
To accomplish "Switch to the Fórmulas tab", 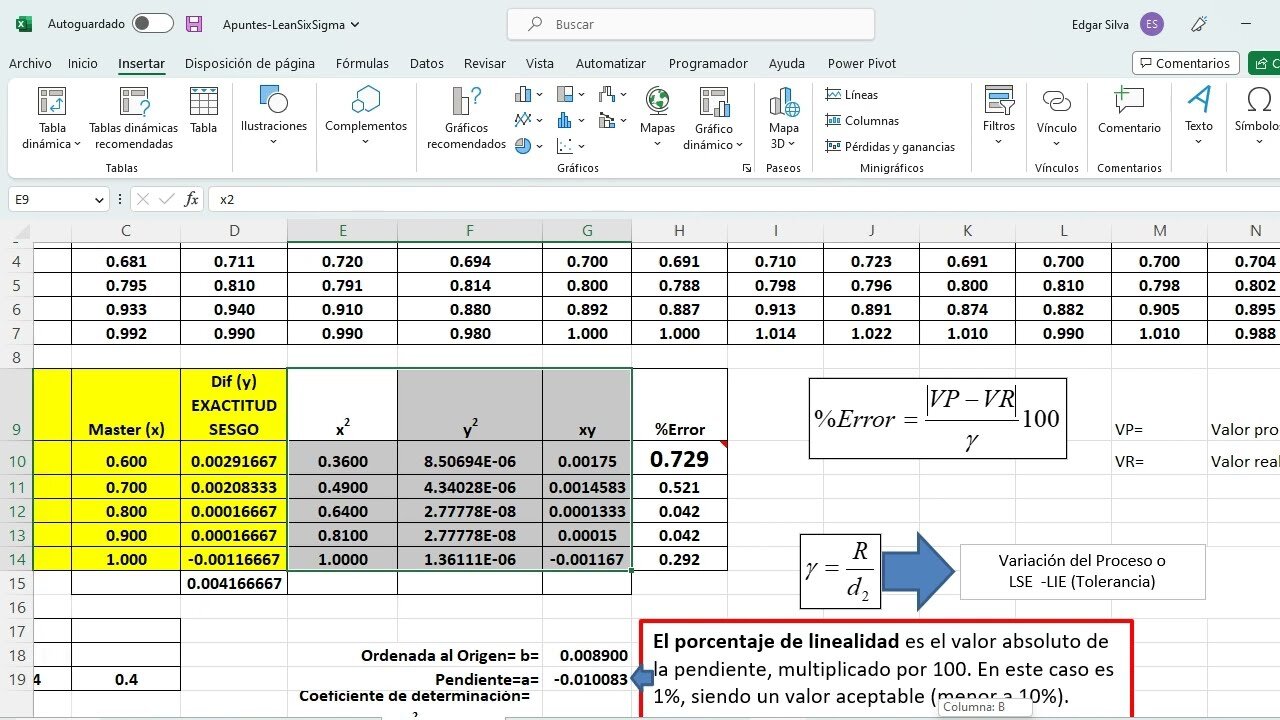I will 362,63.
